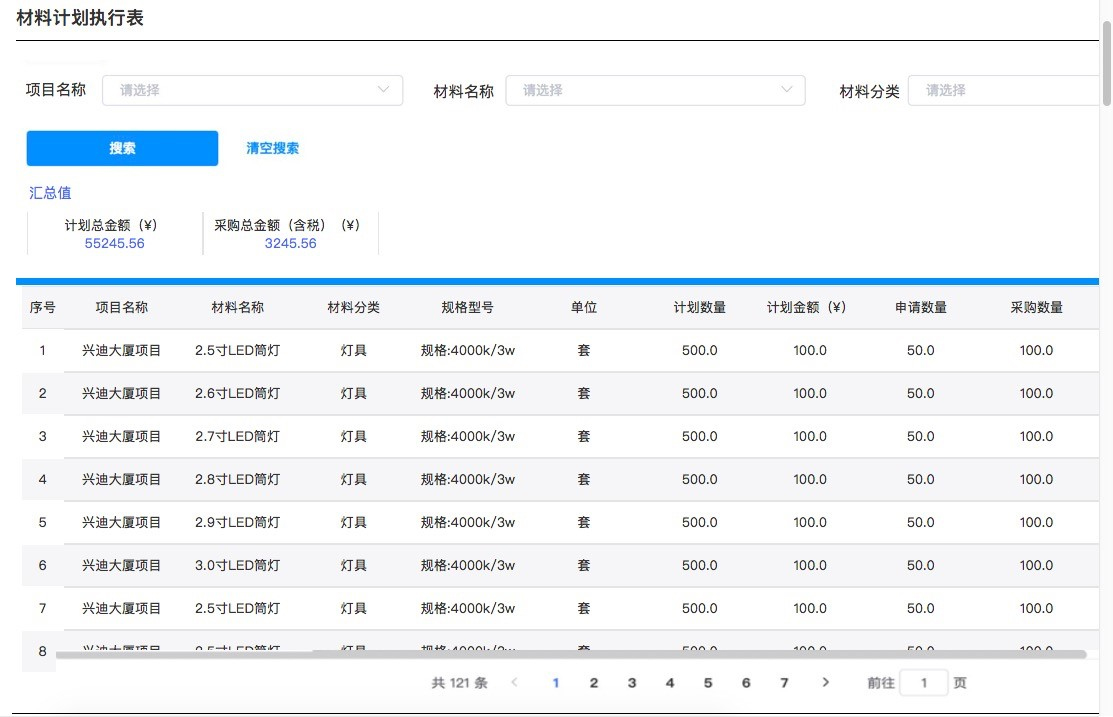Viewport: 1113px width, 717px height.
Task: Click the 材料名称 column header in table
Action: coord(238,307)
